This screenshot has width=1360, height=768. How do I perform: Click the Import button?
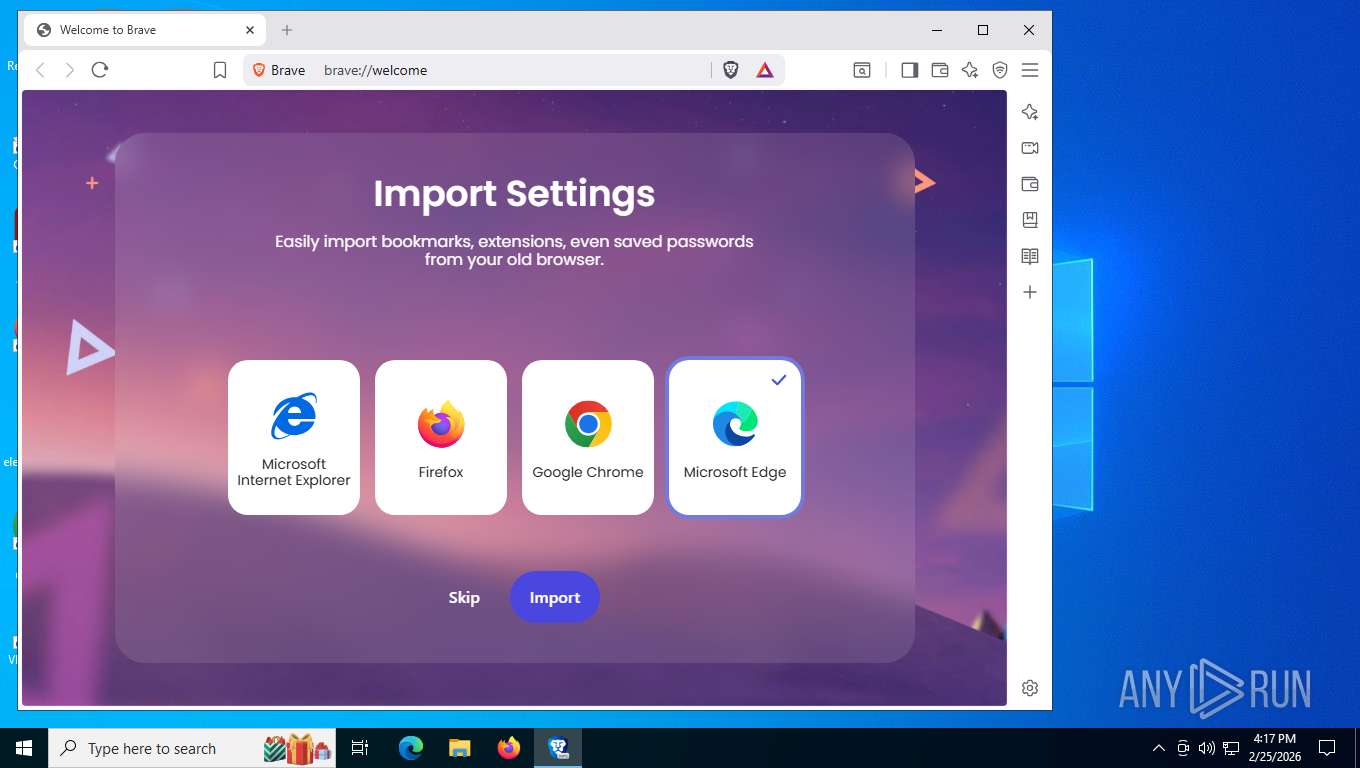(x=555, y=597)
